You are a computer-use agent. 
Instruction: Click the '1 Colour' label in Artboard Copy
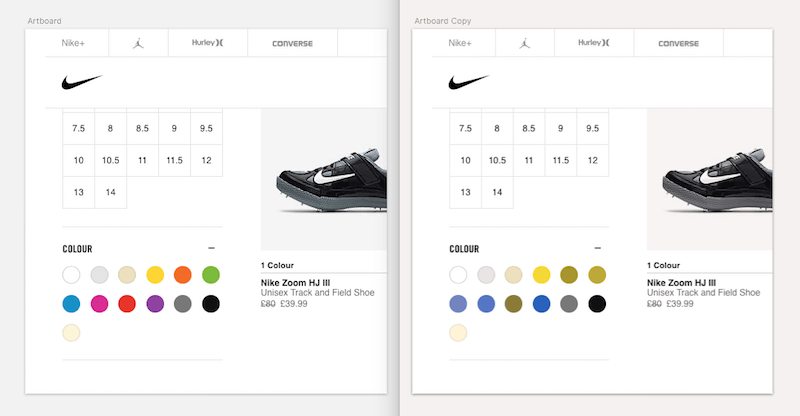point(663,265)
